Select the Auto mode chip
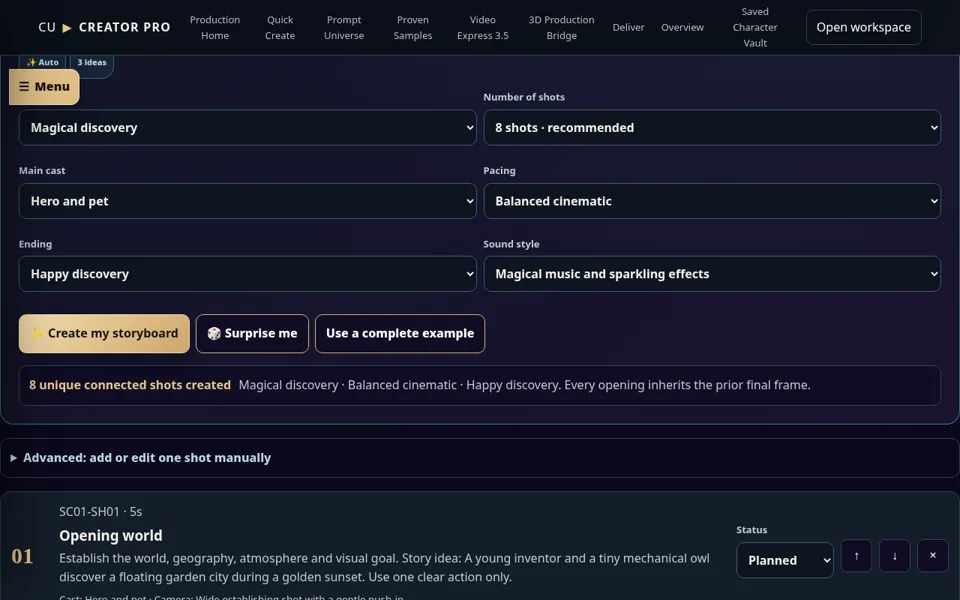Screen dimensions: 960x600 point(42,62)
